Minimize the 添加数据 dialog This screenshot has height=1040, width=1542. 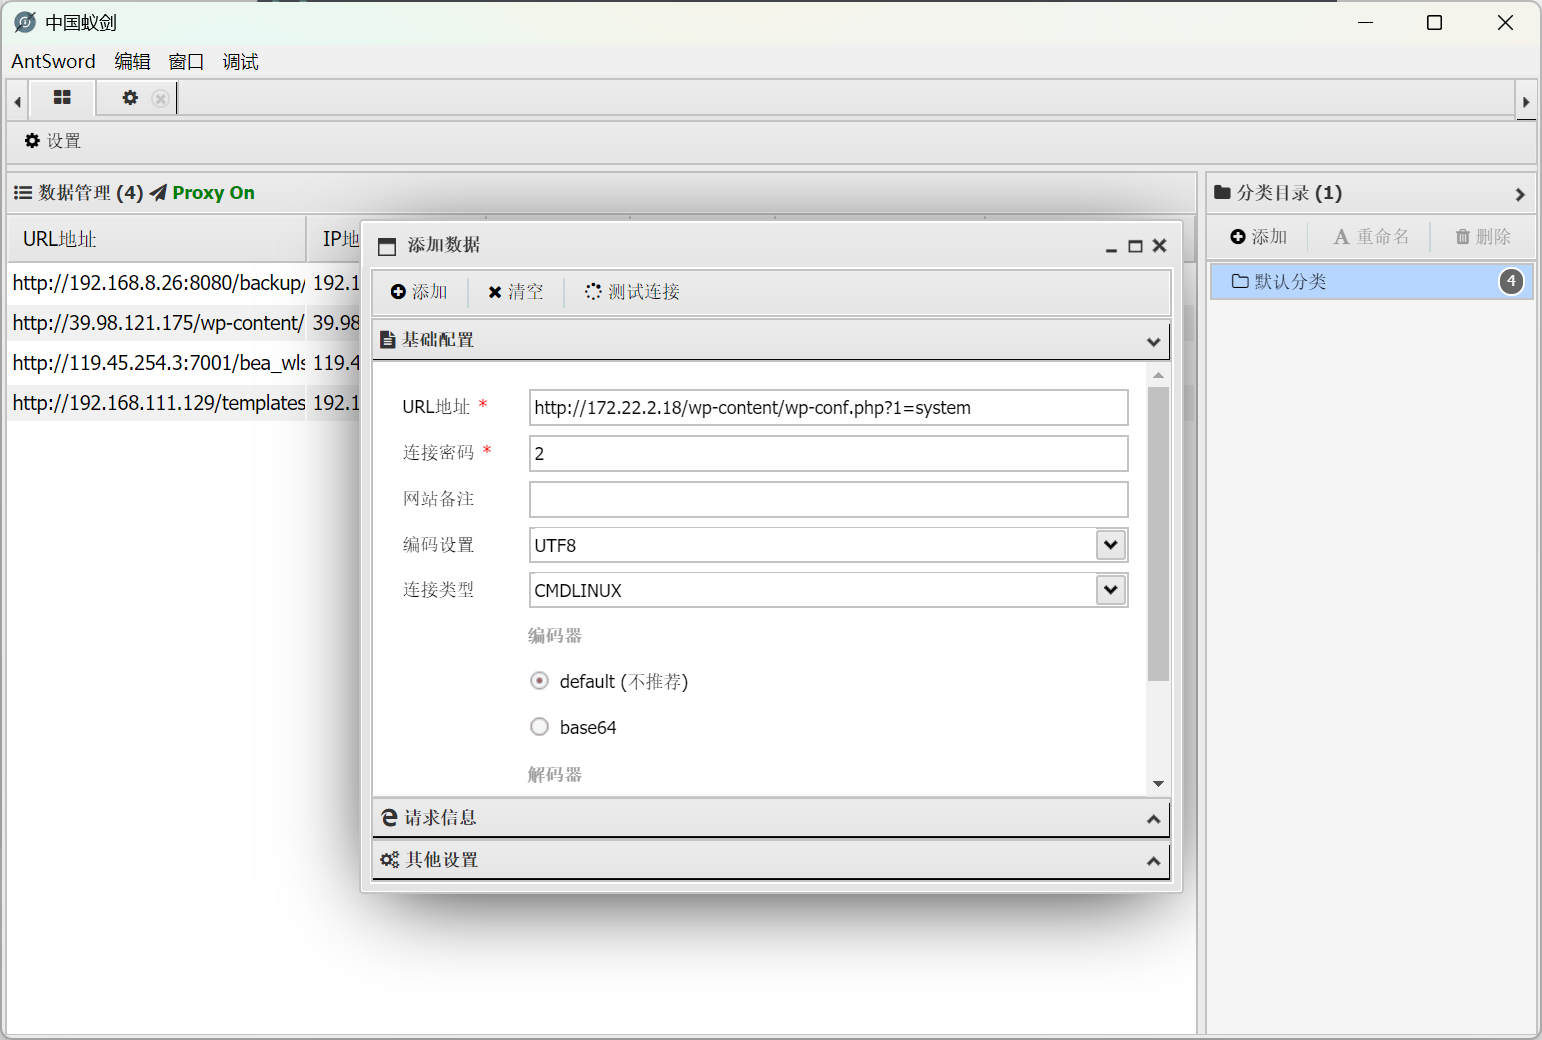pyautogui.click(x=1111, y=247)
